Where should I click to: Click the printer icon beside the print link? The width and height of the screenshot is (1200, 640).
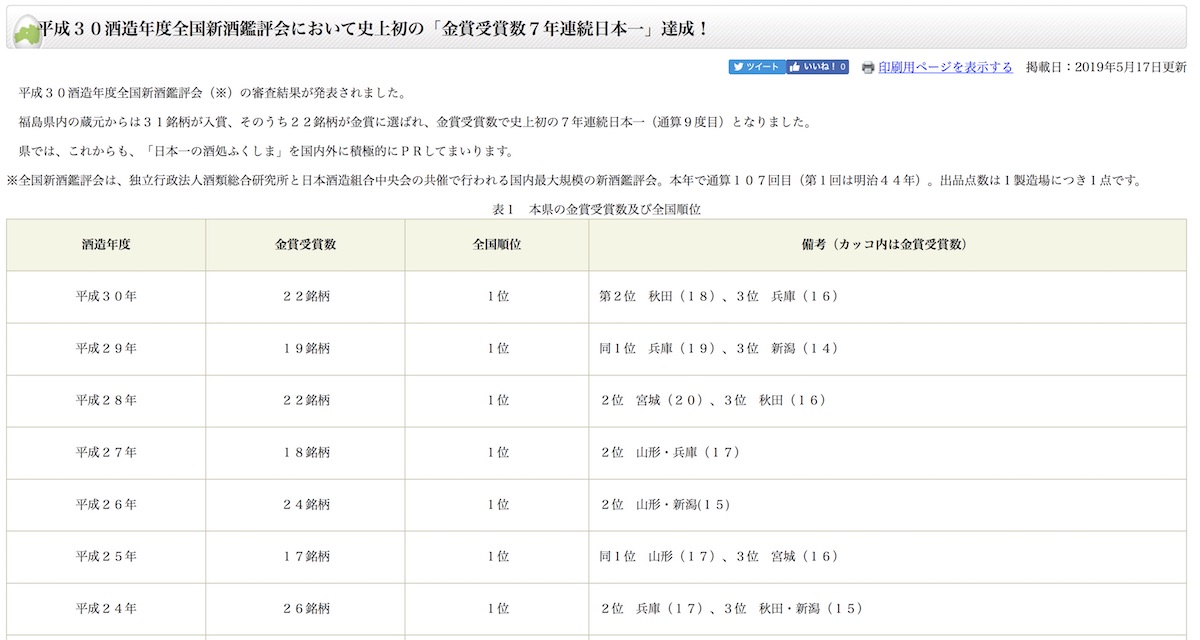[868, 68]
